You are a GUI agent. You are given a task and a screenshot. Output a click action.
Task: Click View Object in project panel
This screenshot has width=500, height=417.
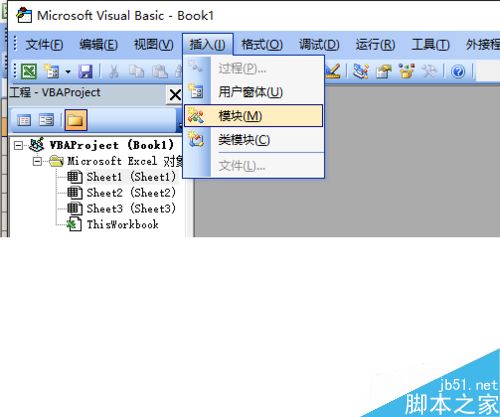click(46, 120)
